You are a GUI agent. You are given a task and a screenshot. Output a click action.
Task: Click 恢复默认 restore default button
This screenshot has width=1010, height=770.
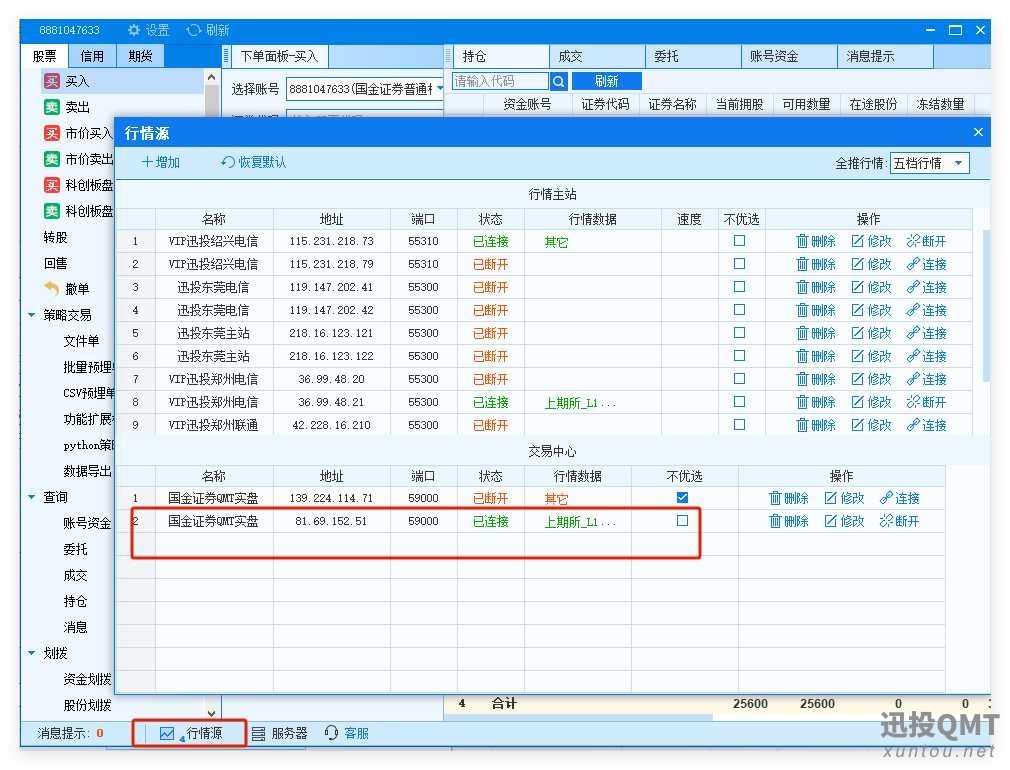pyautogui.click(x=253, y=162)
